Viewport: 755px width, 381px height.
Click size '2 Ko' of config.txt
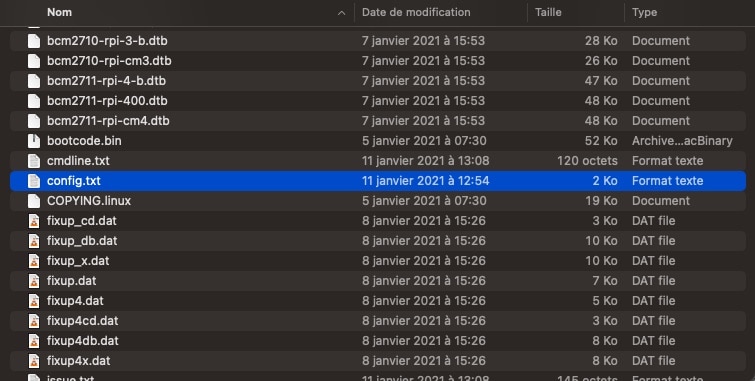(605, 181)
